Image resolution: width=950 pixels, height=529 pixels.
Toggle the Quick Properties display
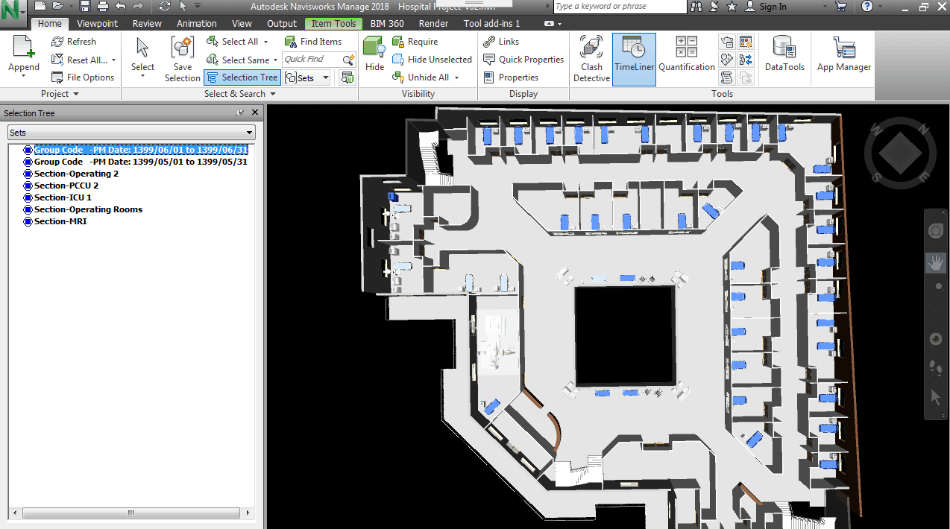click(523, 59)
